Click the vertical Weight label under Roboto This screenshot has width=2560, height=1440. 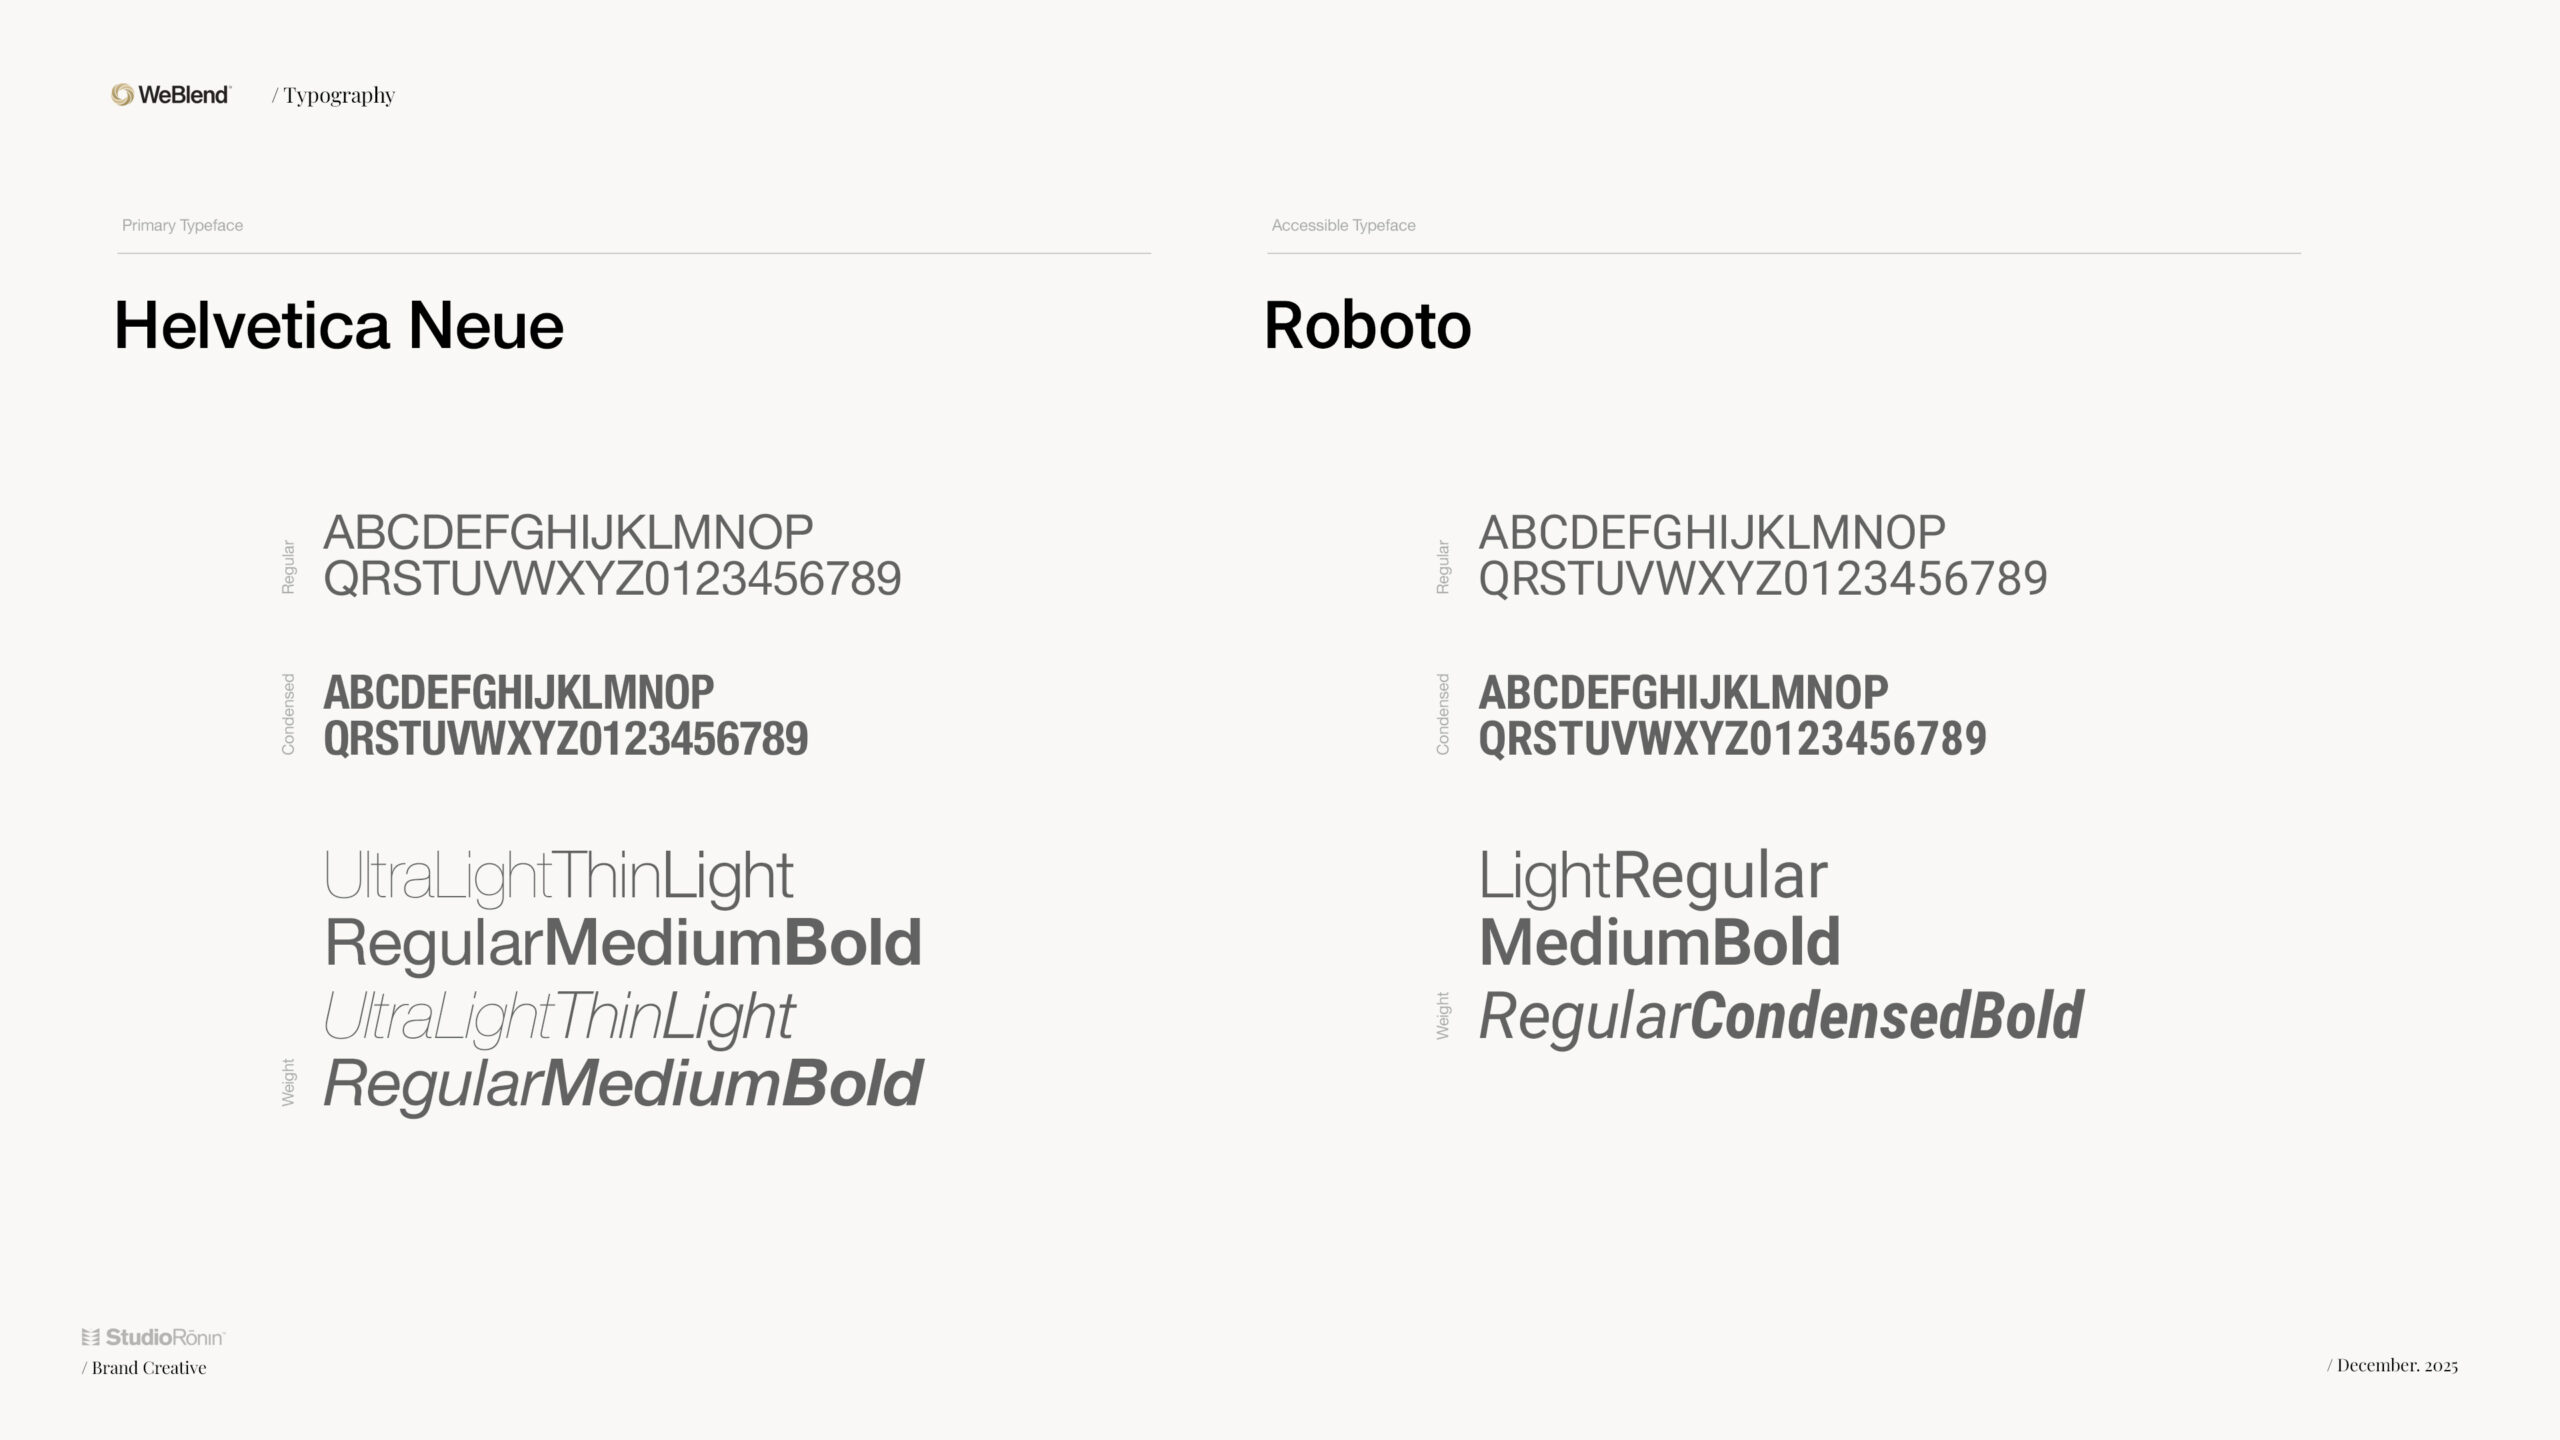(1443, 1016)
